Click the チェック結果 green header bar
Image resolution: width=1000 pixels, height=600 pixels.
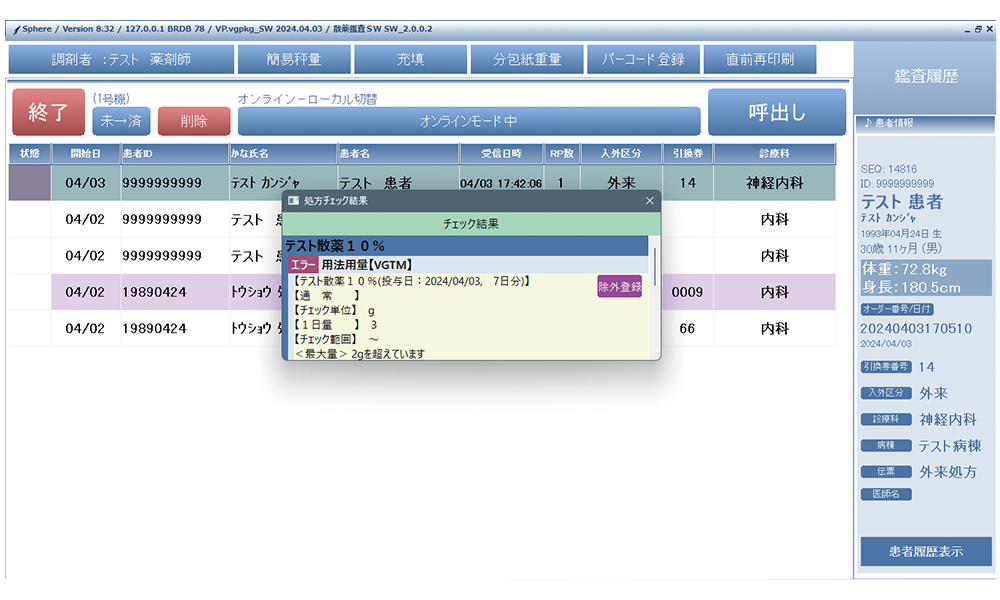471,224
